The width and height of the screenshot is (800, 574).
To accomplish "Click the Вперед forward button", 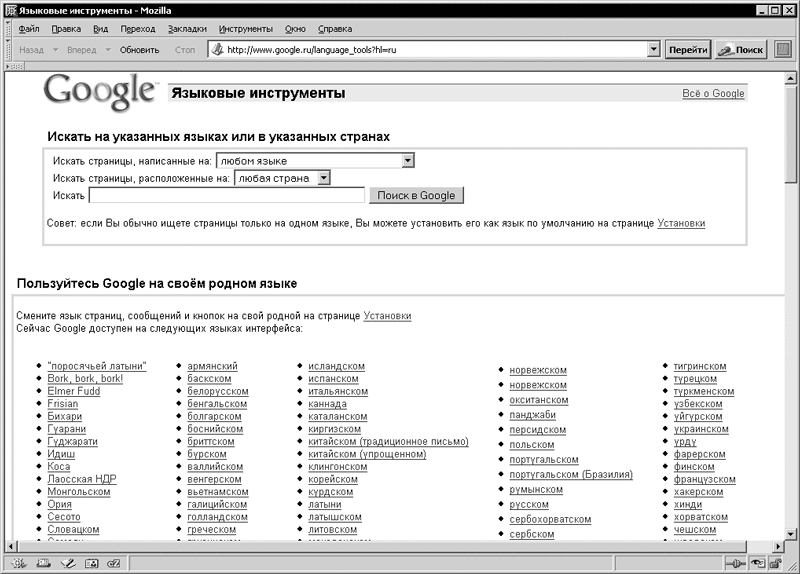I will pos(82,50).
